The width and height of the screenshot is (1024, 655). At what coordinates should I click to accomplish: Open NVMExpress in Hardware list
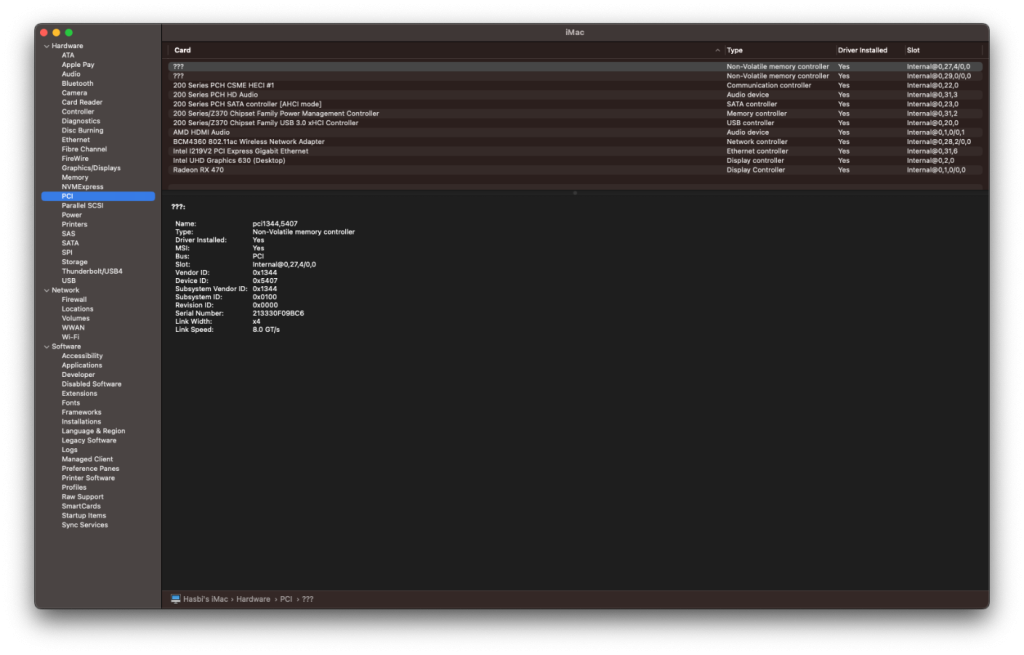pyautogui.click(x=82, y=187)
